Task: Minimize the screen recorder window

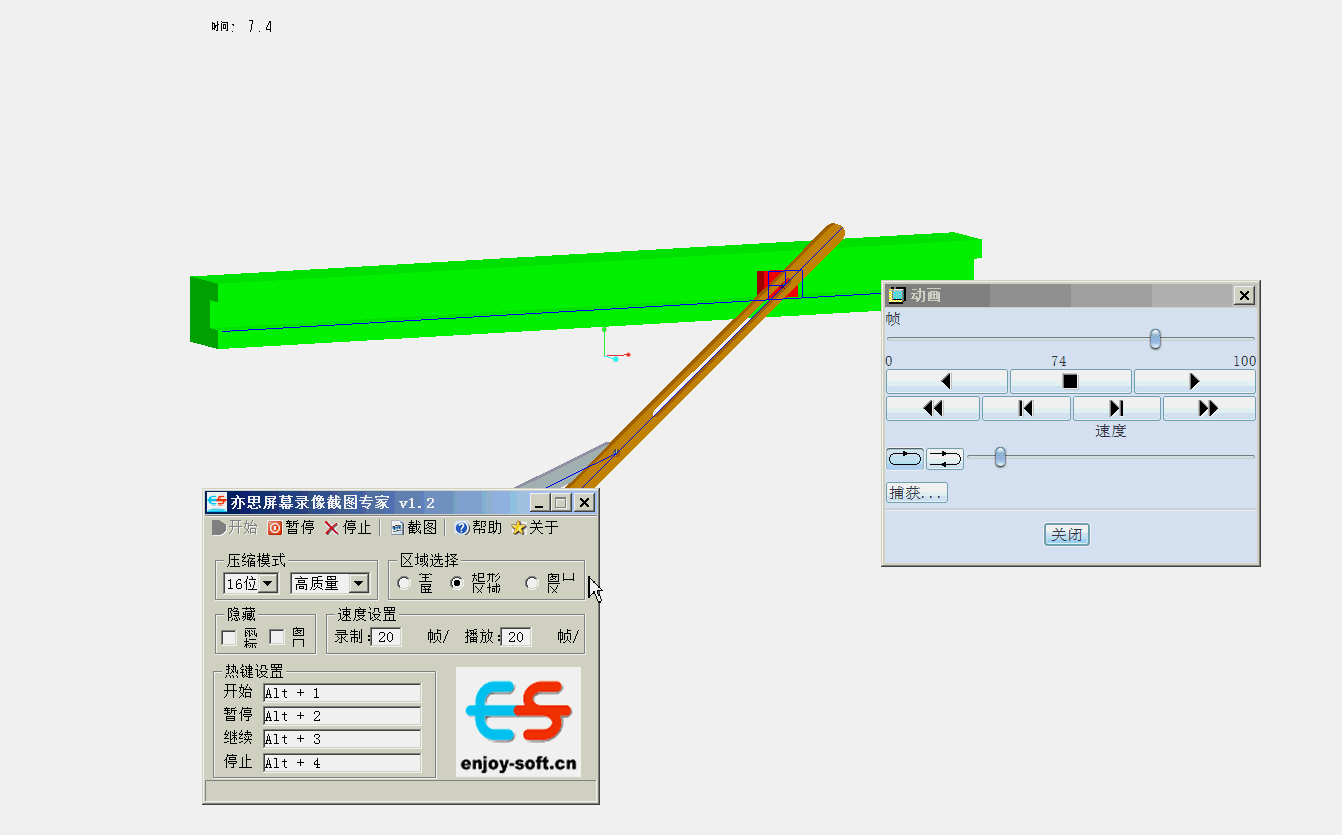Action: [x=539, y=502]
